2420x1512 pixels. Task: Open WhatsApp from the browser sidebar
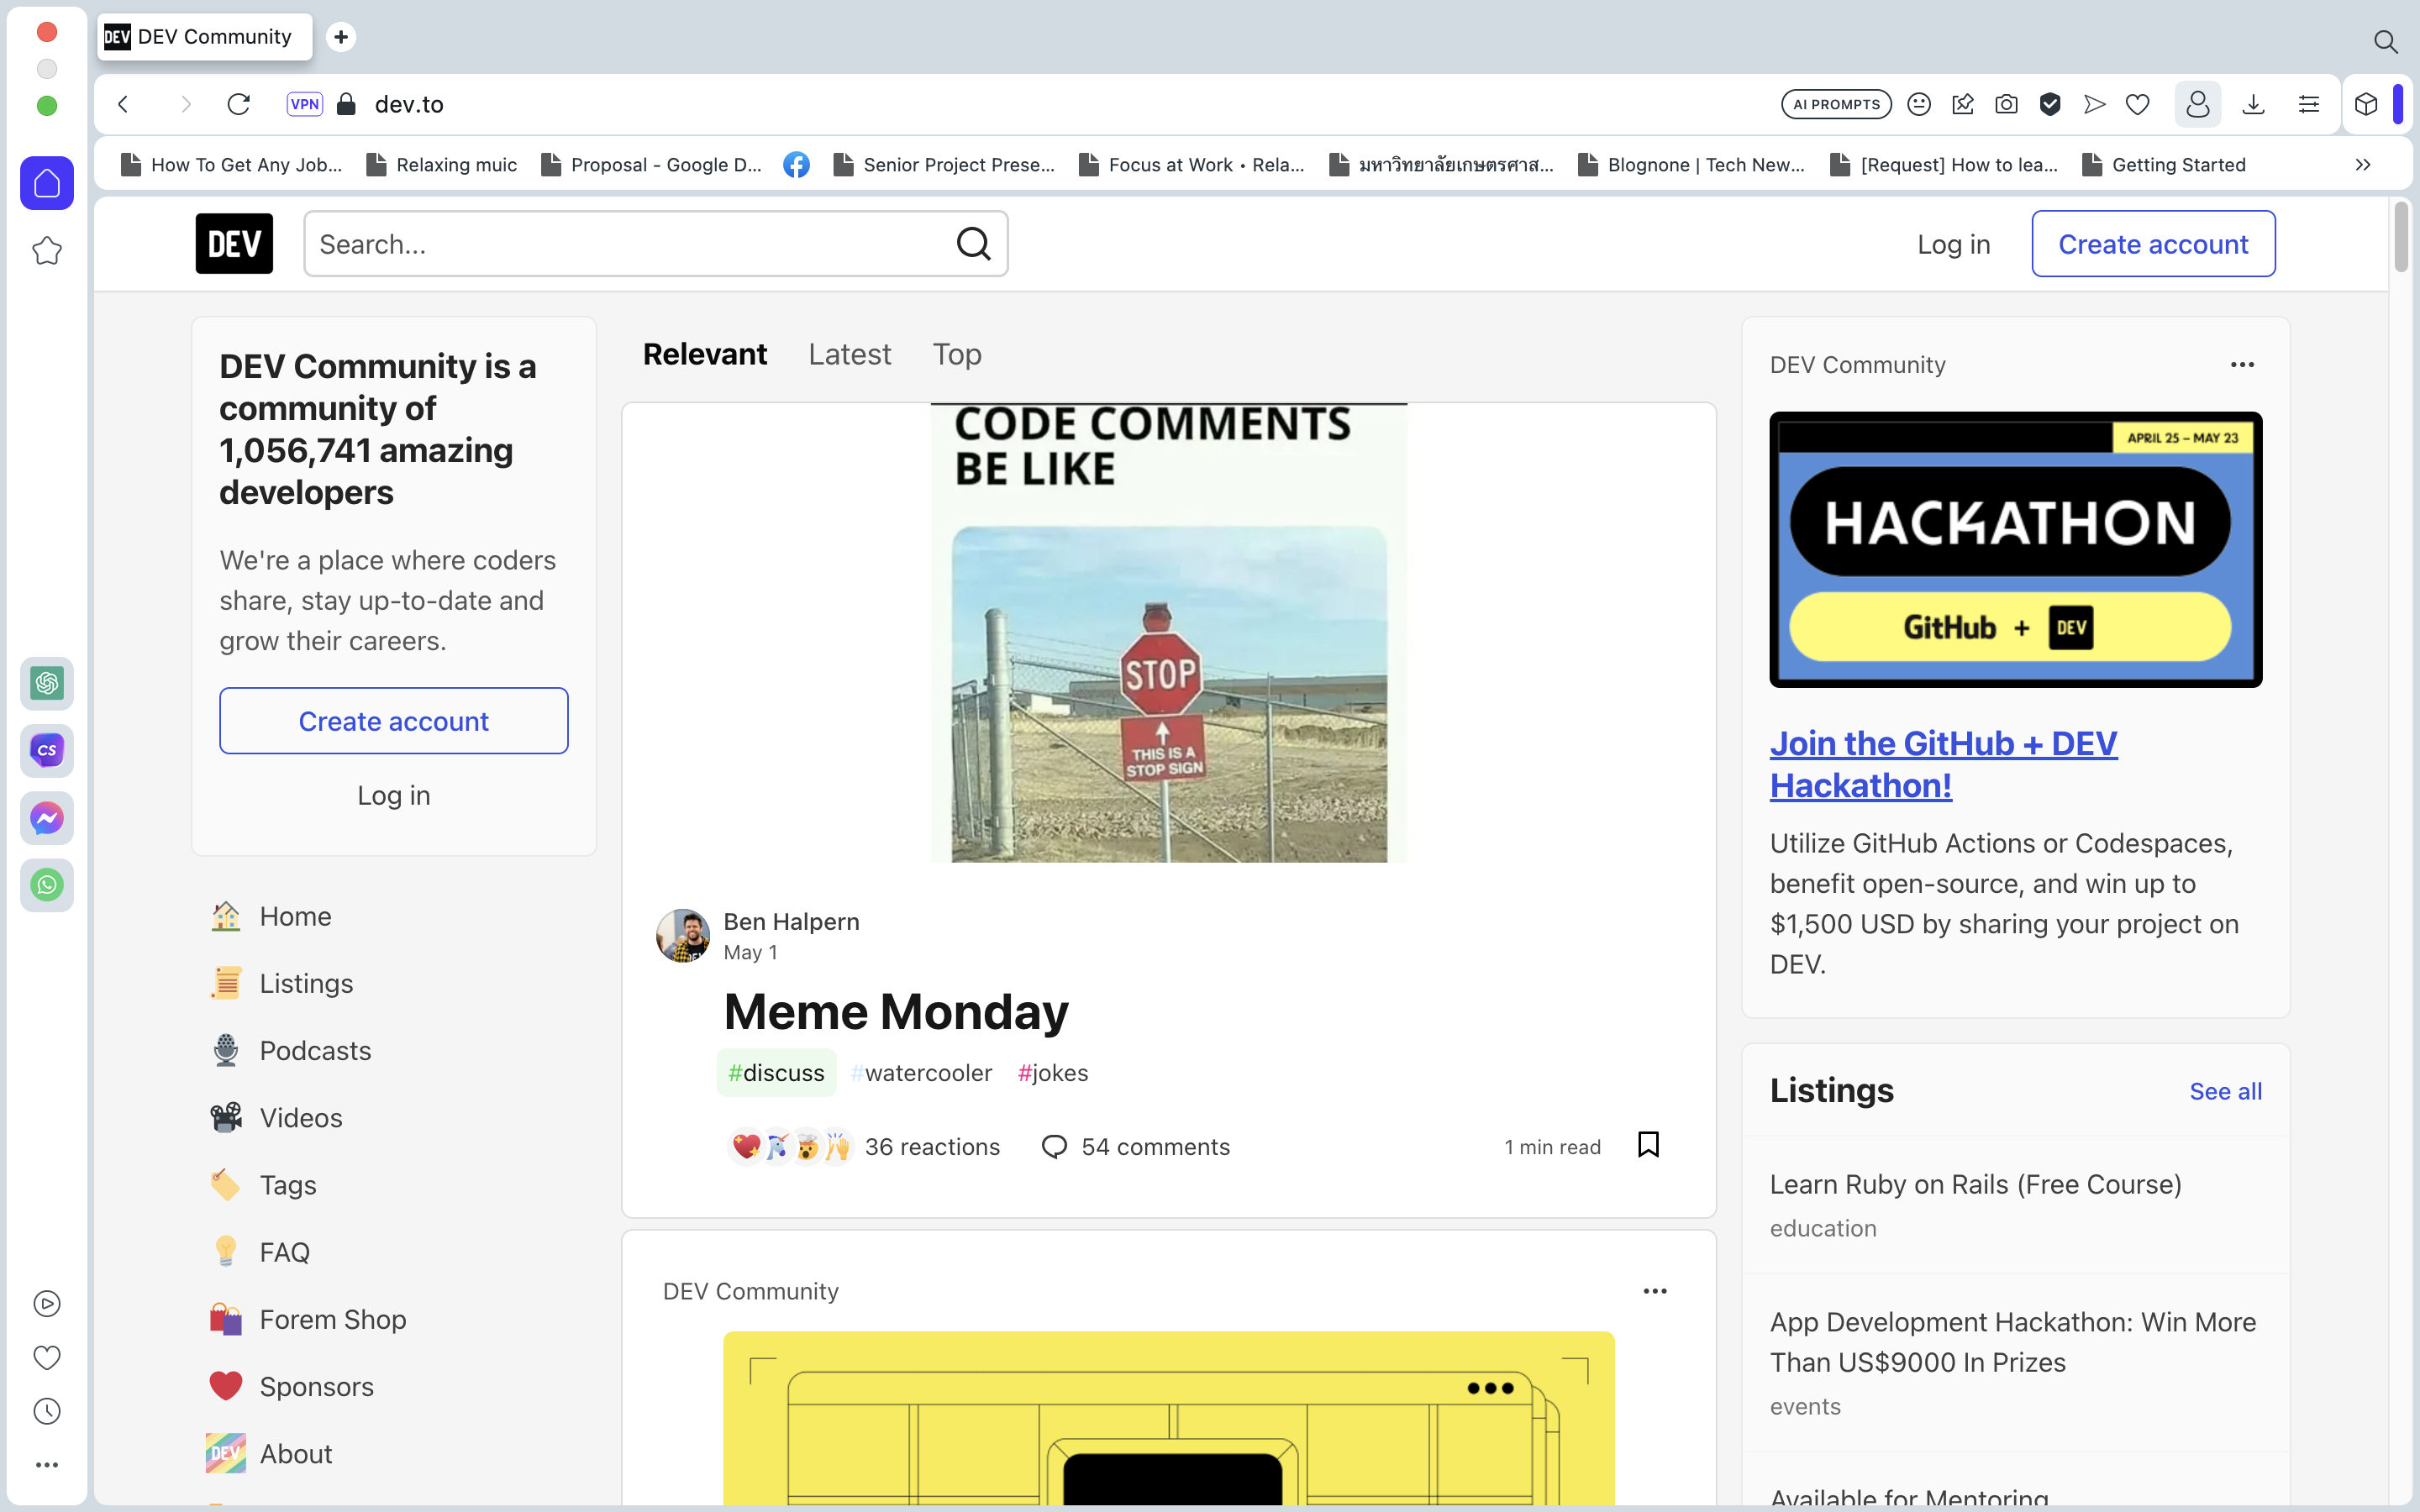point(46,884)
